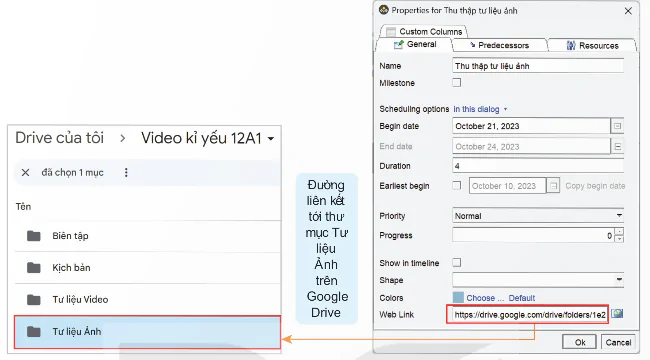The width and height of the screenshot is (650, 360).
Task: Select the Tư liệu Video folder
Action: pos(148,299)
